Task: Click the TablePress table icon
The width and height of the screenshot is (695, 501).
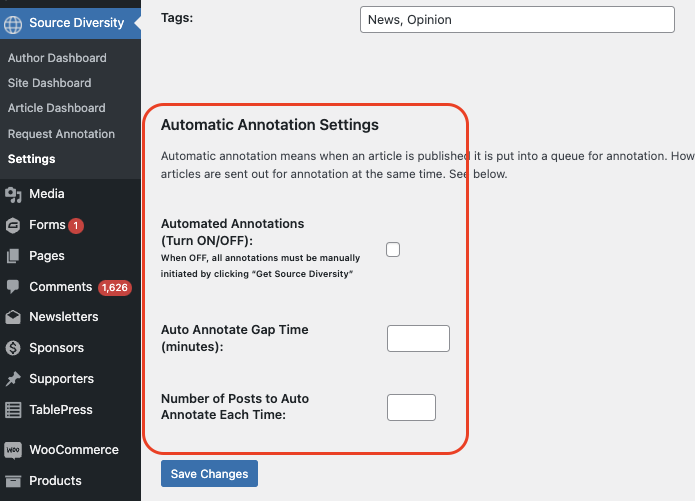Action: [14, 410]
